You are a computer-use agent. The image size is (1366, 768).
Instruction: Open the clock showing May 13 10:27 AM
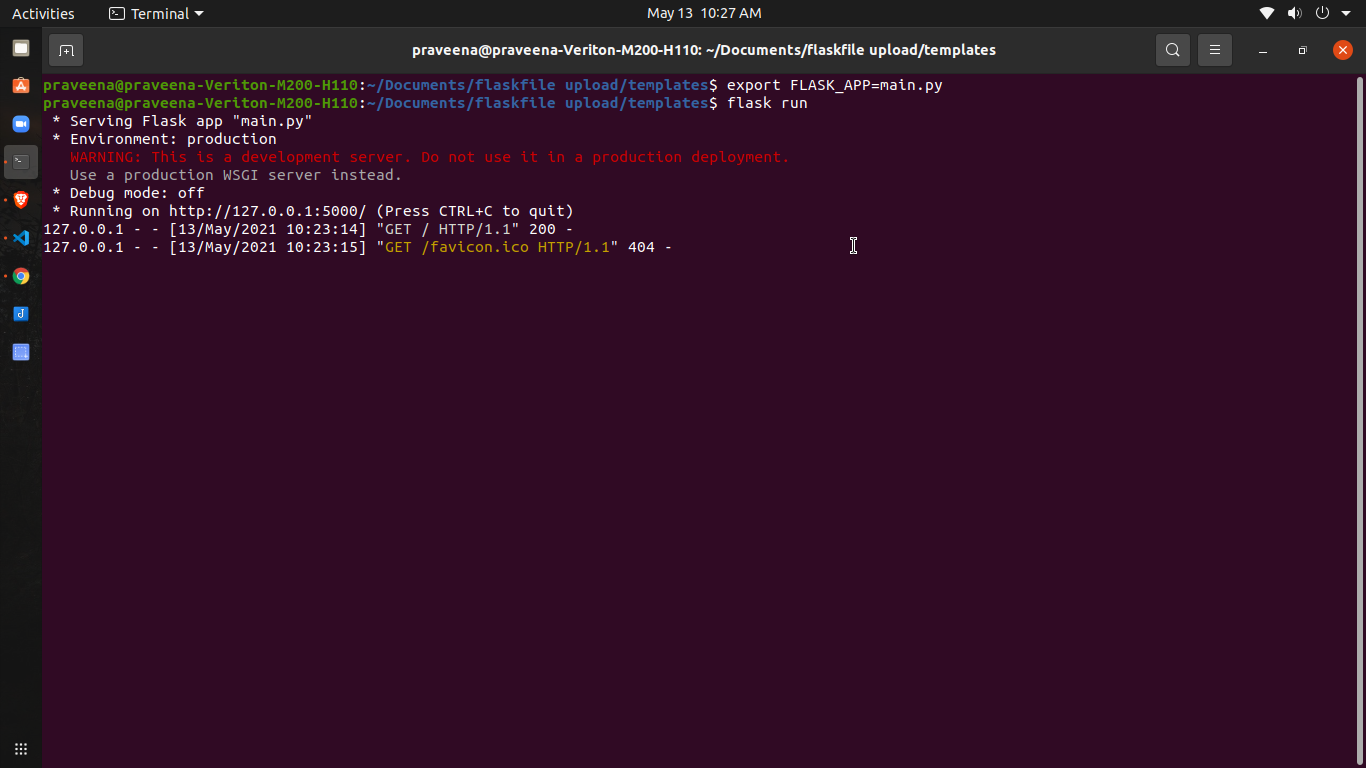point(704,13)
